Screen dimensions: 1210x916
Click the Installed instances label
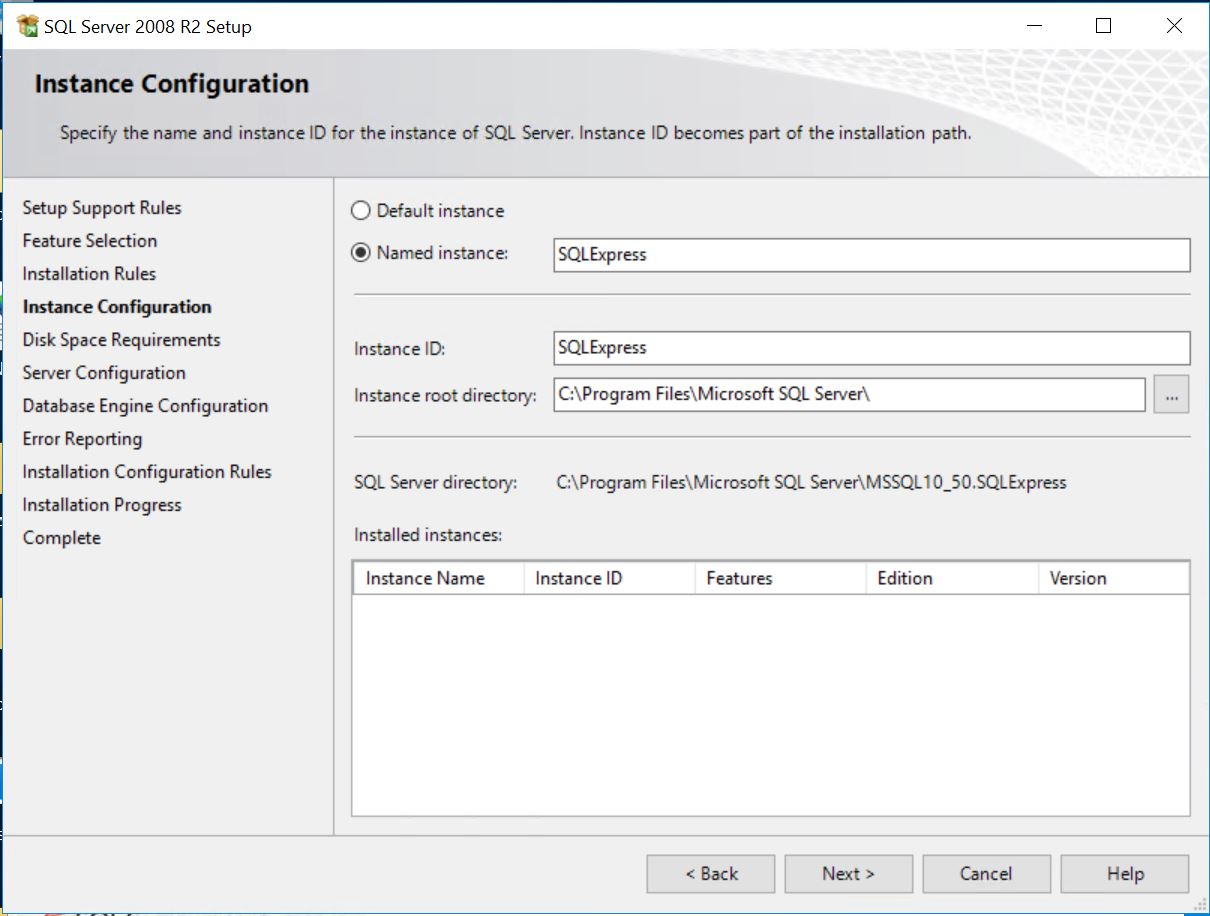(x=428, y=535)
